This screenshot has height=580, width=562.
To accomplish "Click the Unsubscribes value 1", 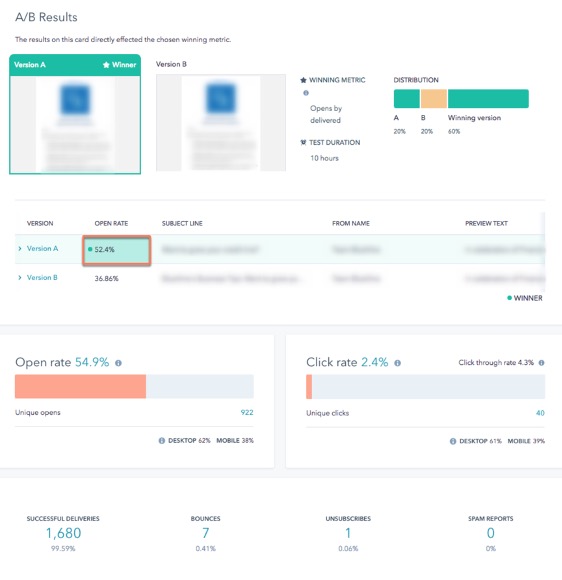I will click(x=348, y=533).
